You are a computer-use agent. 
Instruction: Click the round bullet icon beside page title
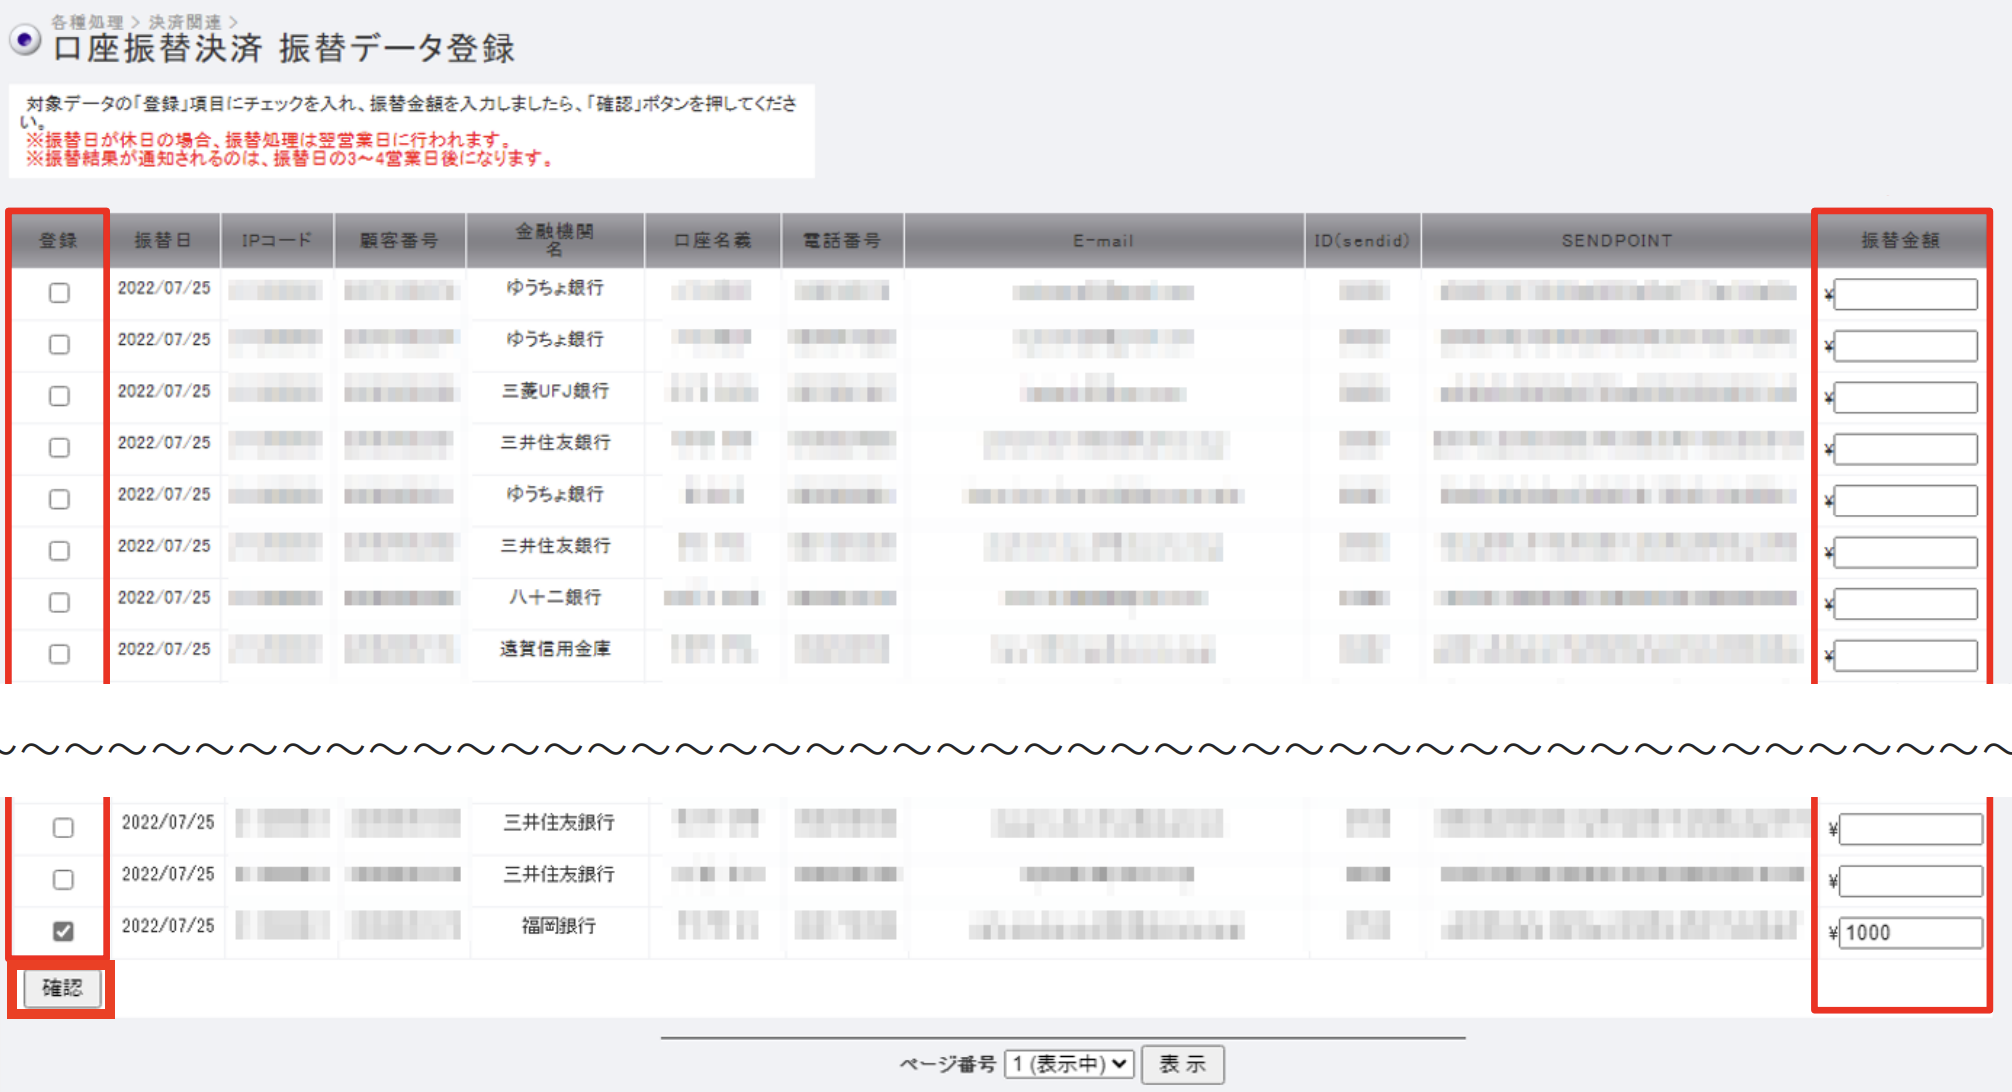pyautogui.click(x=25, y=40)
